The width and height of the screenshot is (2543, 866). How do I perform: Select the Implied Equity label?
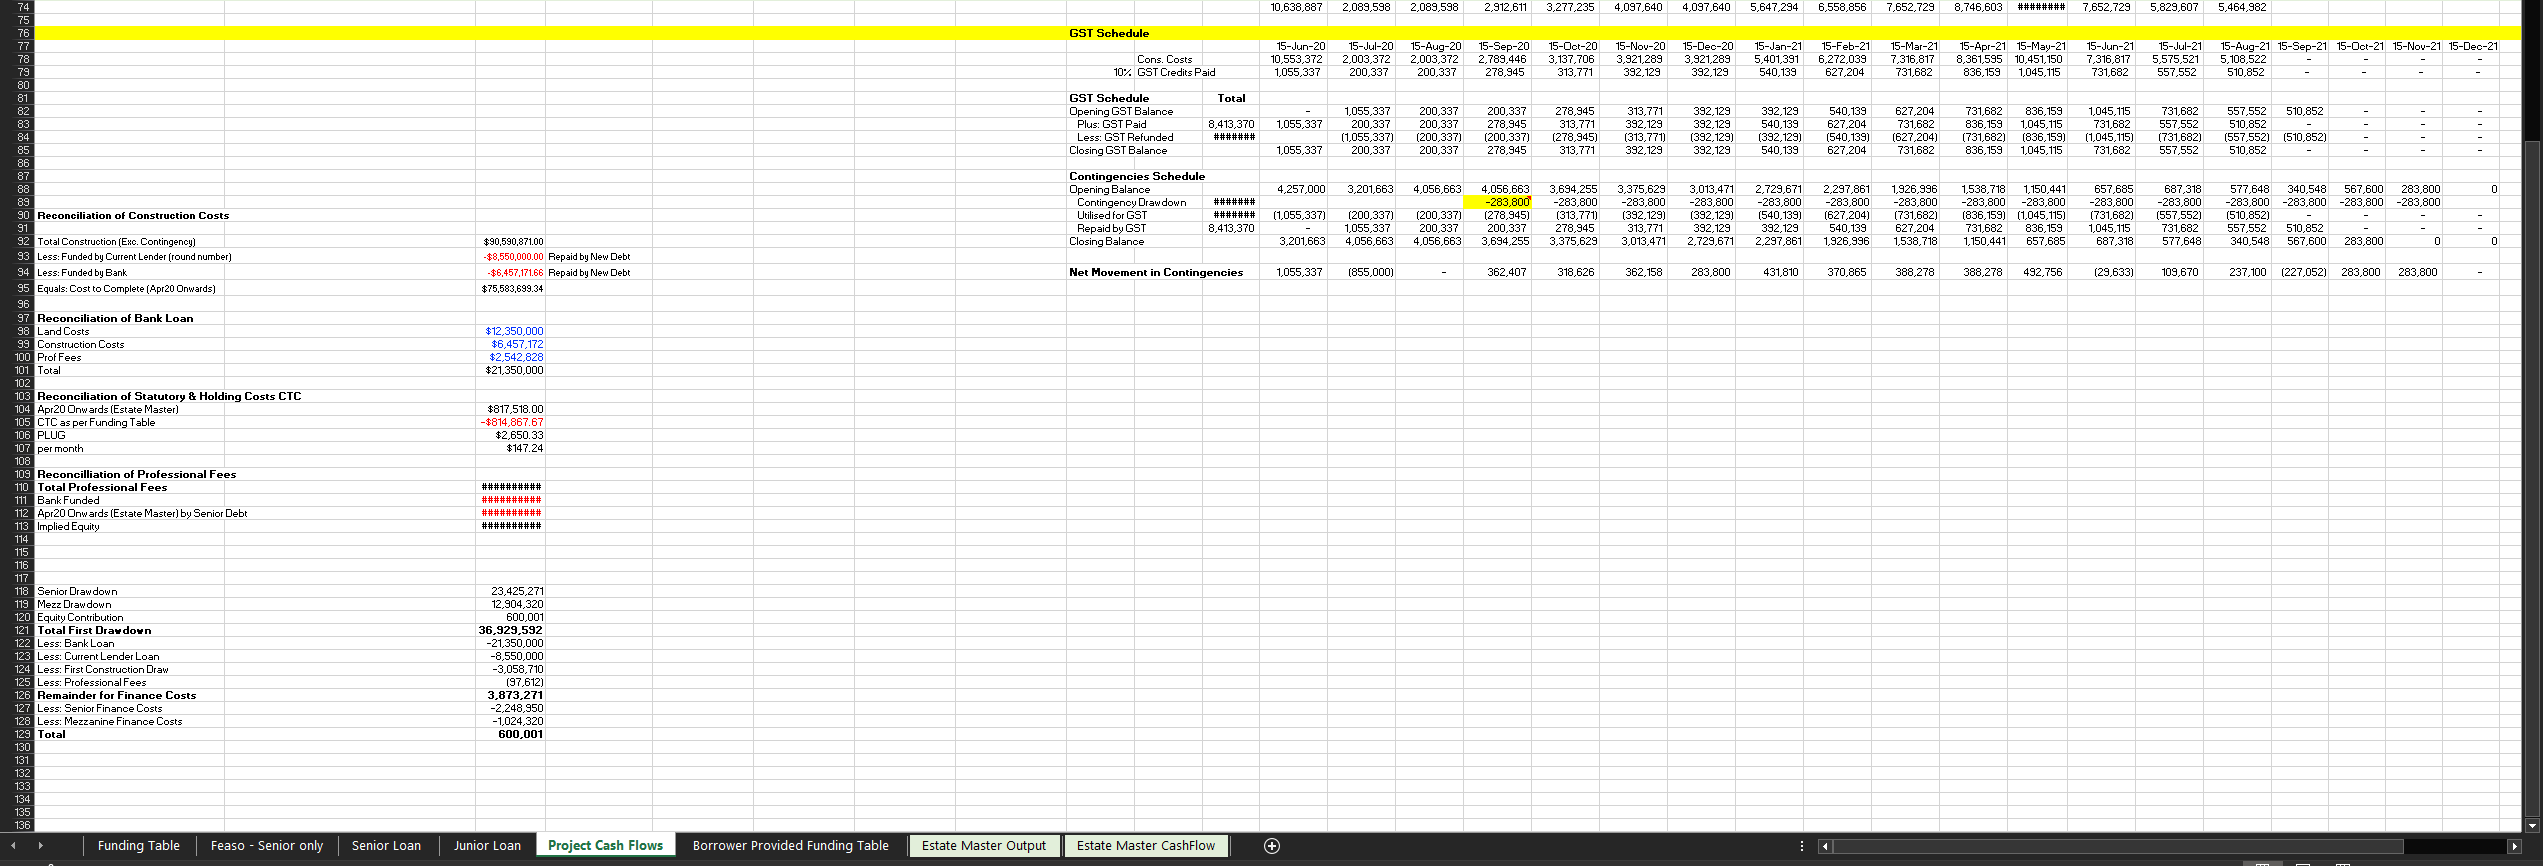(68, 526)
